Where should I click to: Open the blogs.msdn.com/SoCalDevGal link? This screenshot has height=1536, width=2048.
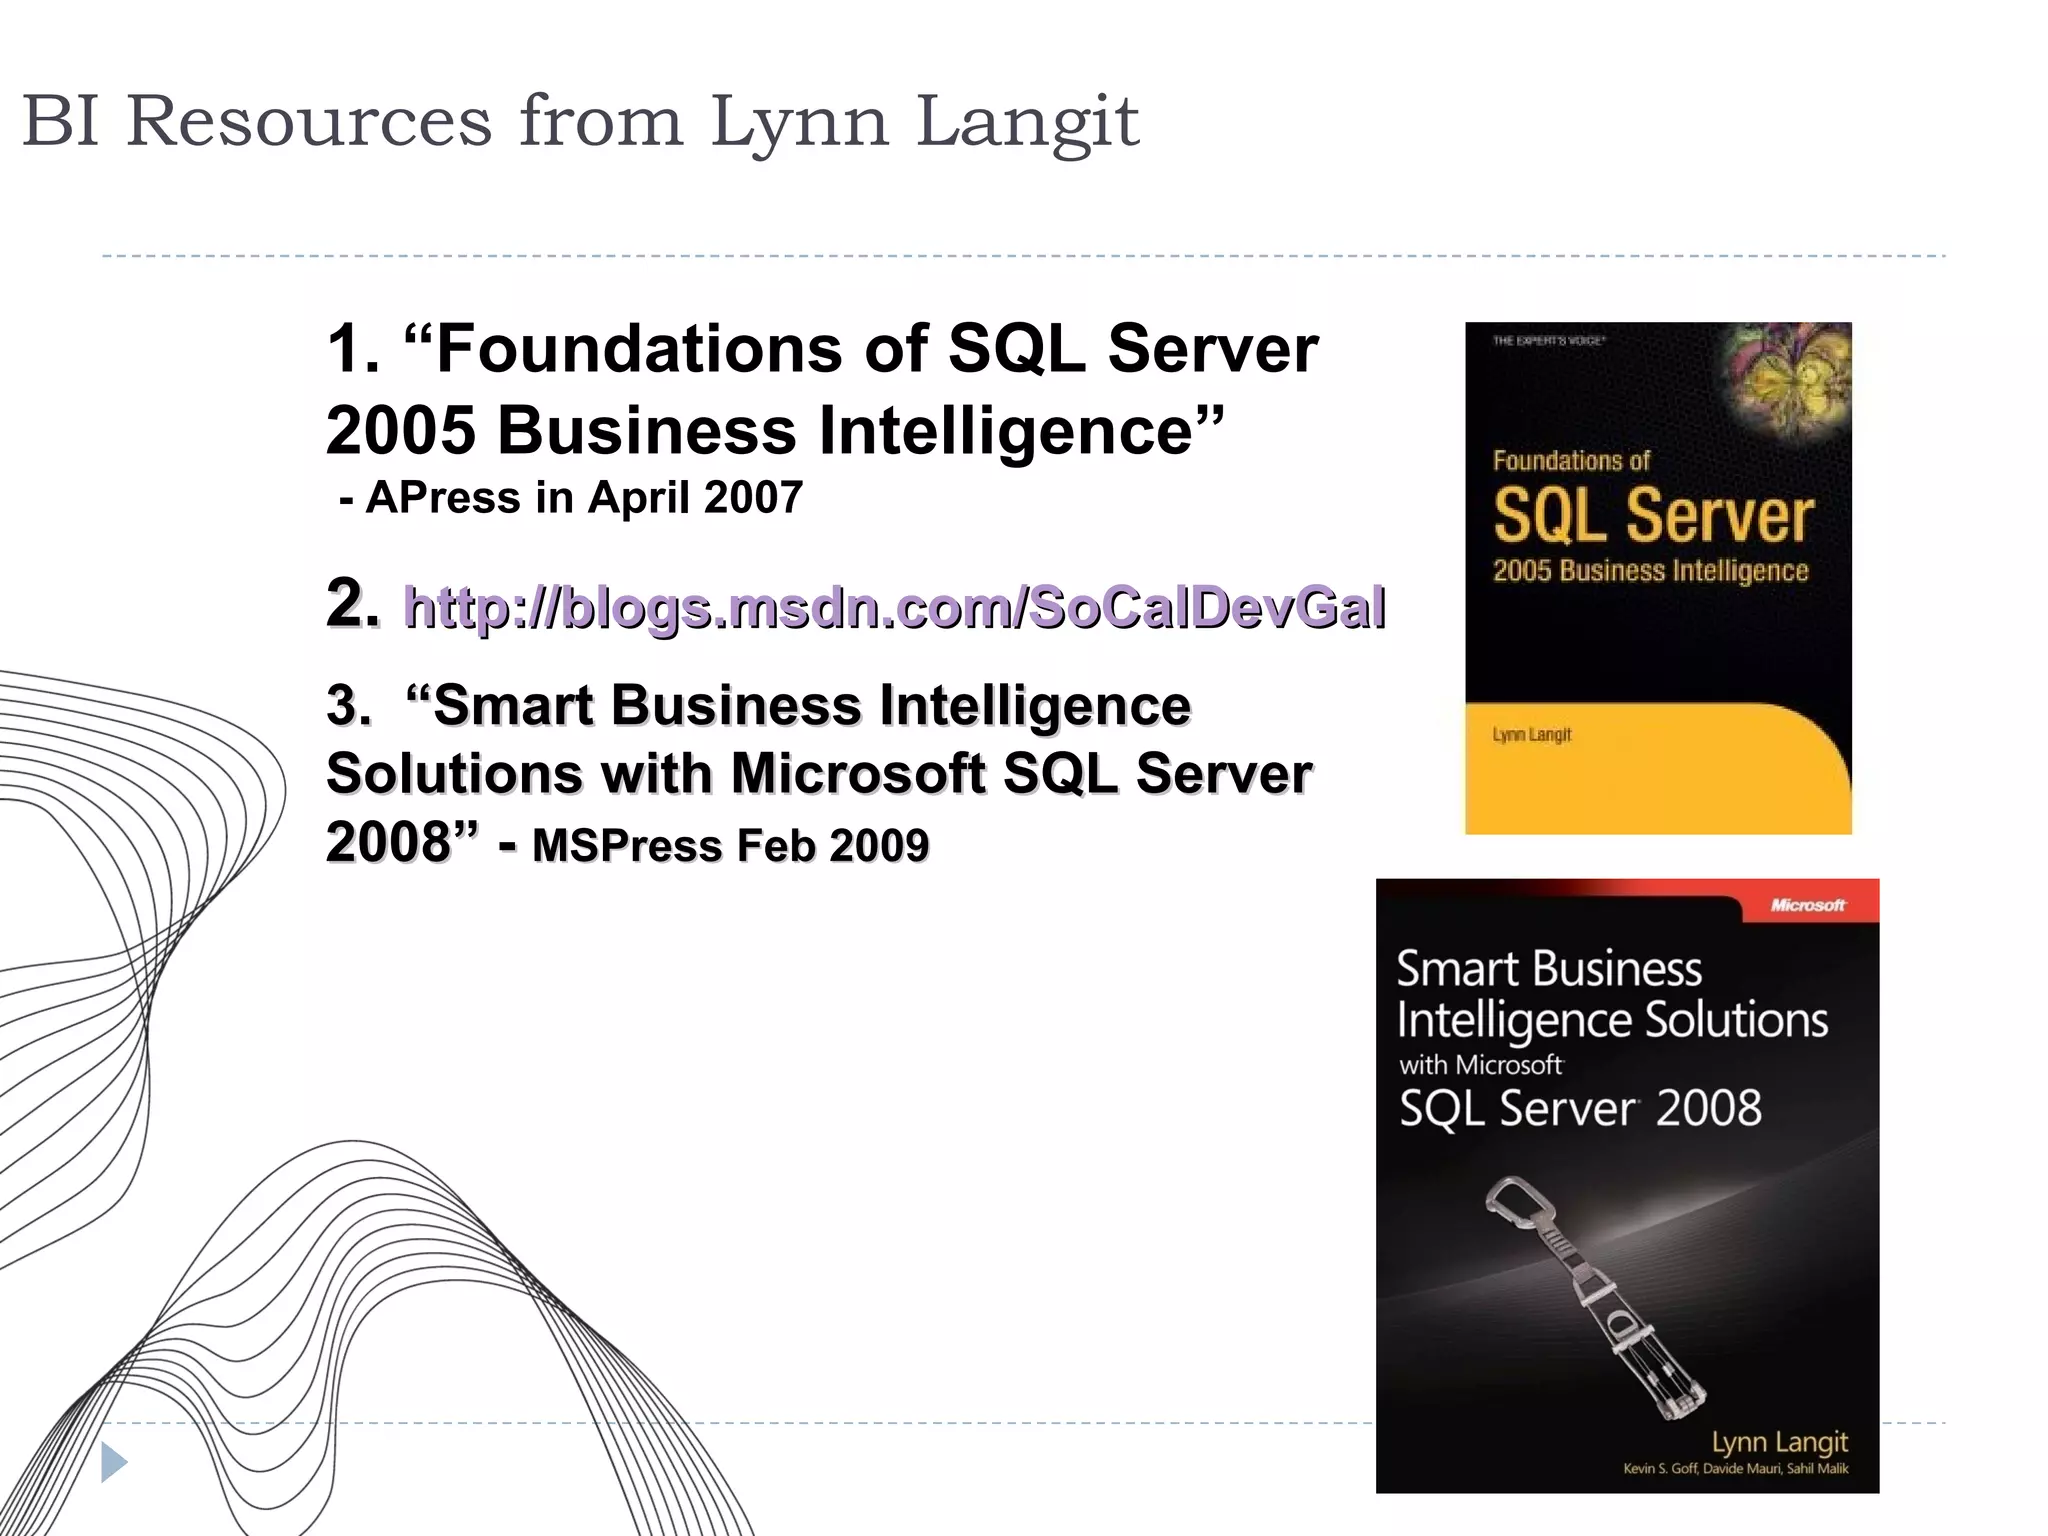coord(894,606)
